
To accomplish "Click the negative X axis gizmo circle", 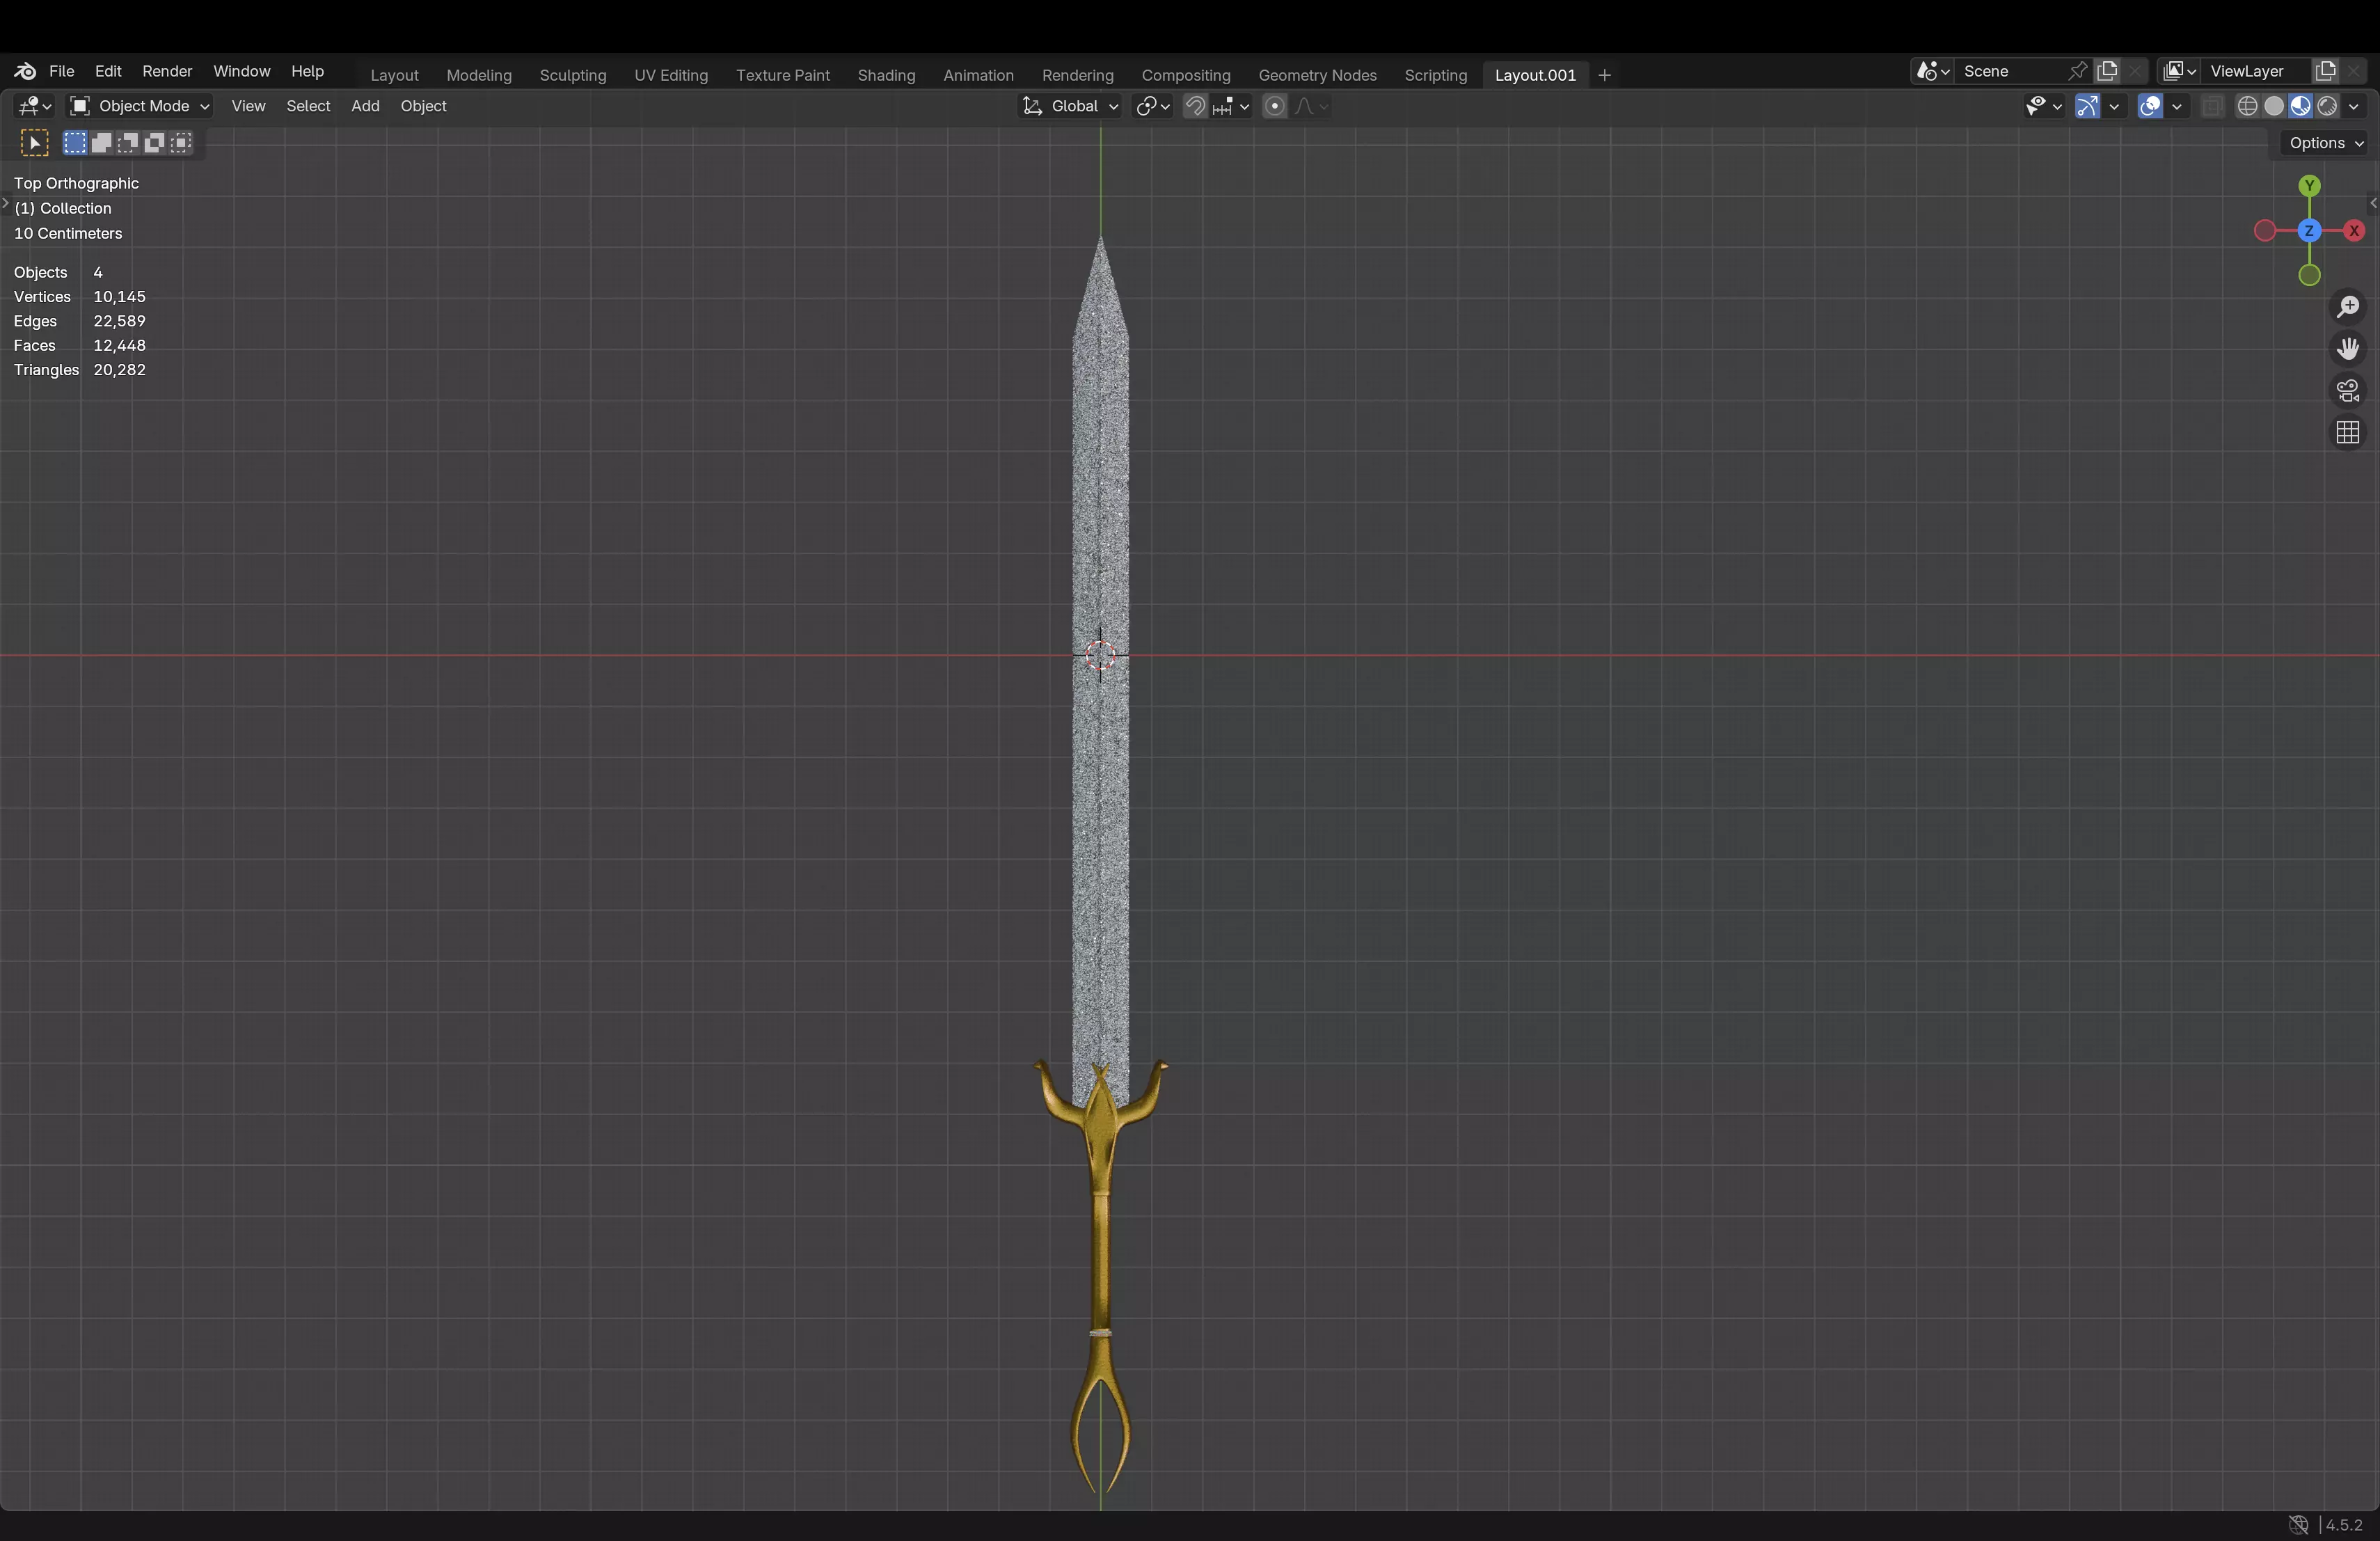I will [x=2265, y=231].
